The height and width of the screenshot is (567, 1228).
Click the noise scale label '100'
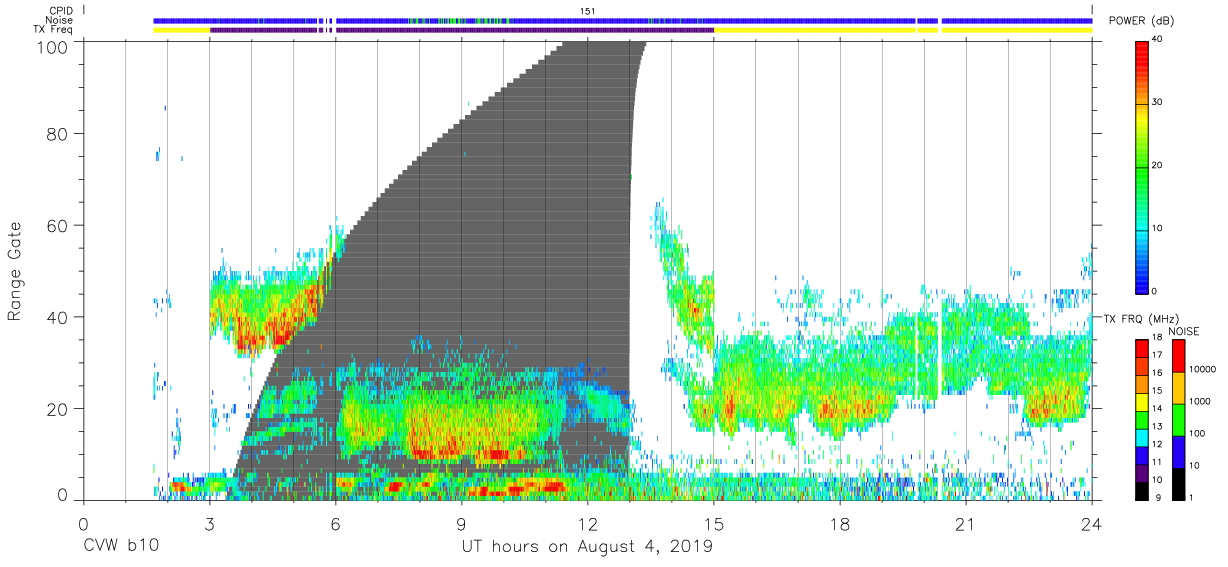pos(1199,434)
